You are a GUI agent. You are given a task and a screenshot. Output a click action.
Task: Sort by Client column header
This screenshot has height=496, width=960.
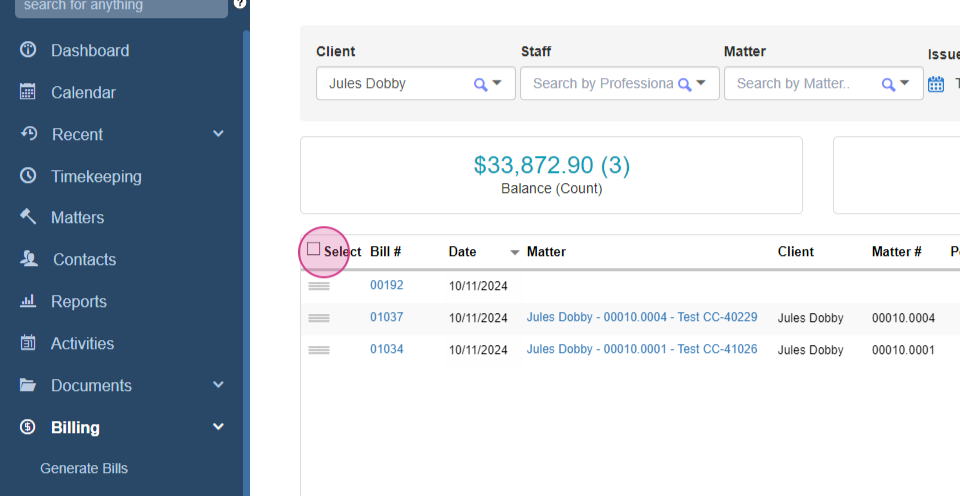coord(795,252)
